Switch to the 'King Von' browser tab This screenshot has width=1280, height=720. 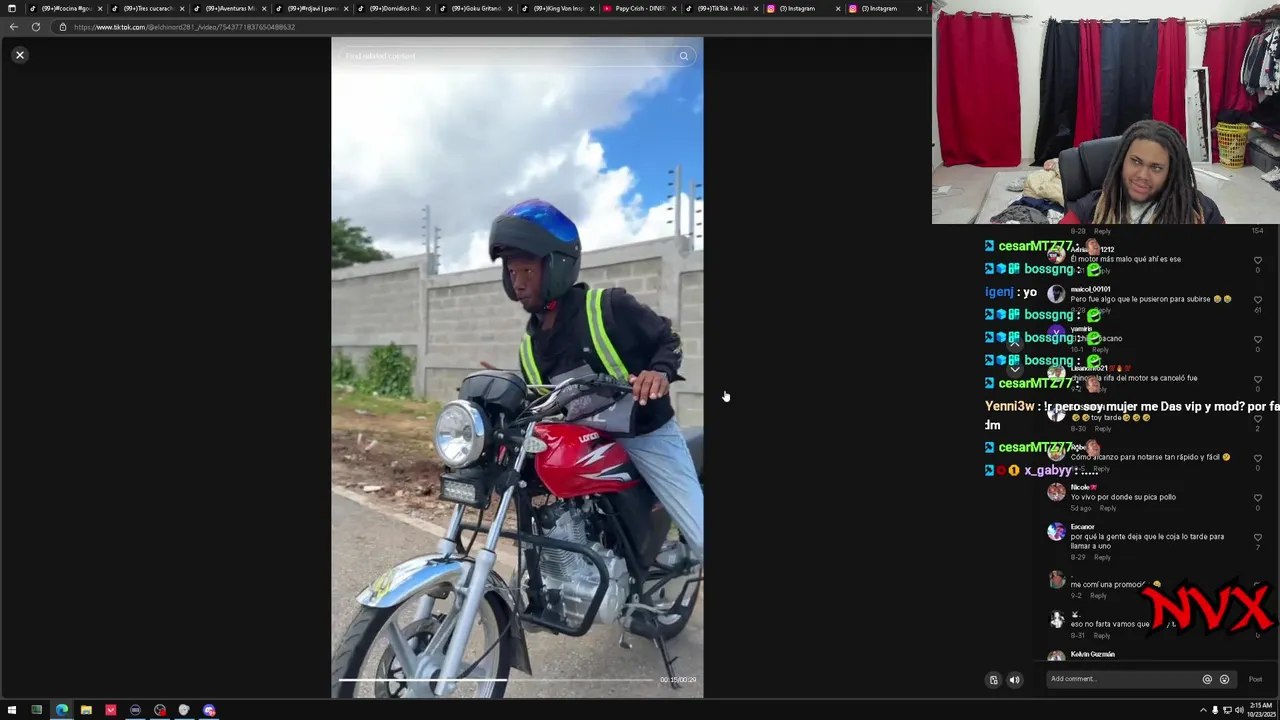(558, 8)
